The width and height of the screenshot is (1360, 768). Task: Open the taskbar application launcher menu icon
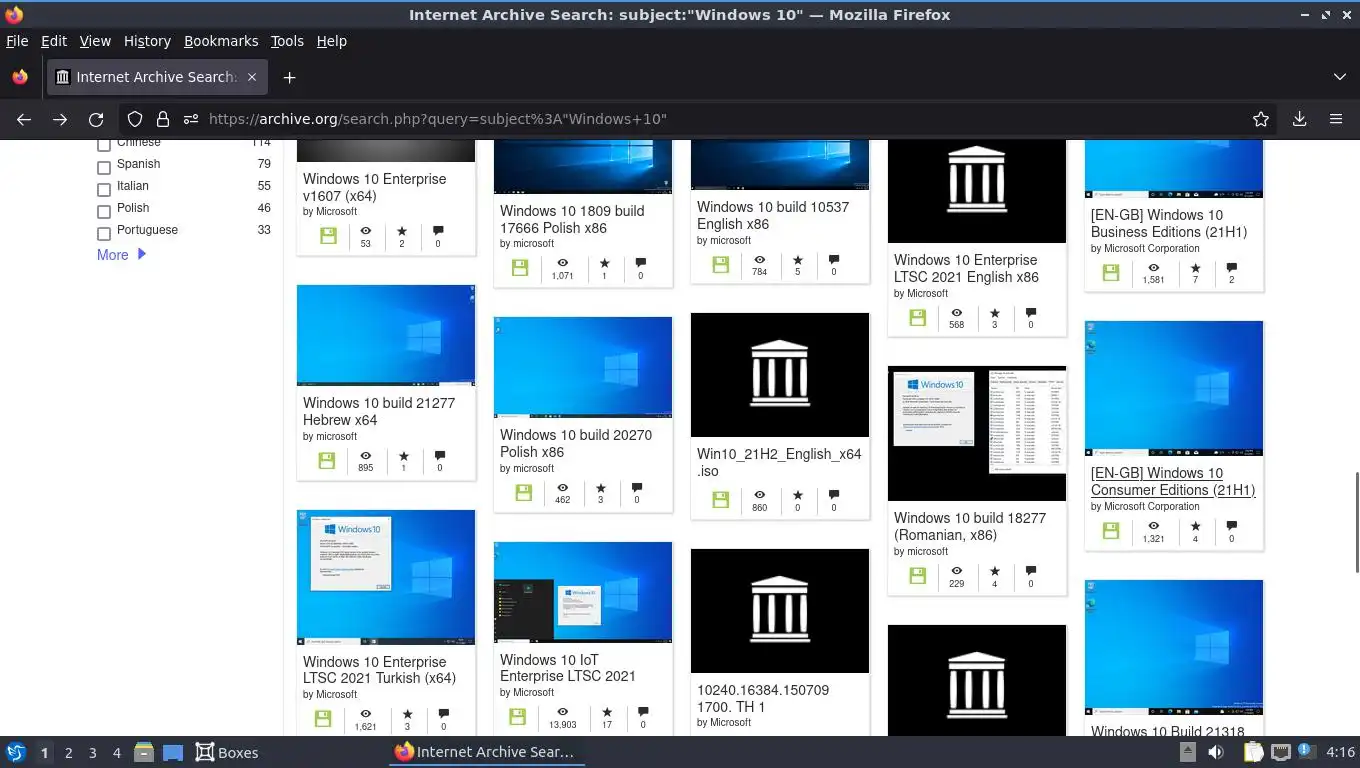click(16, 752)
